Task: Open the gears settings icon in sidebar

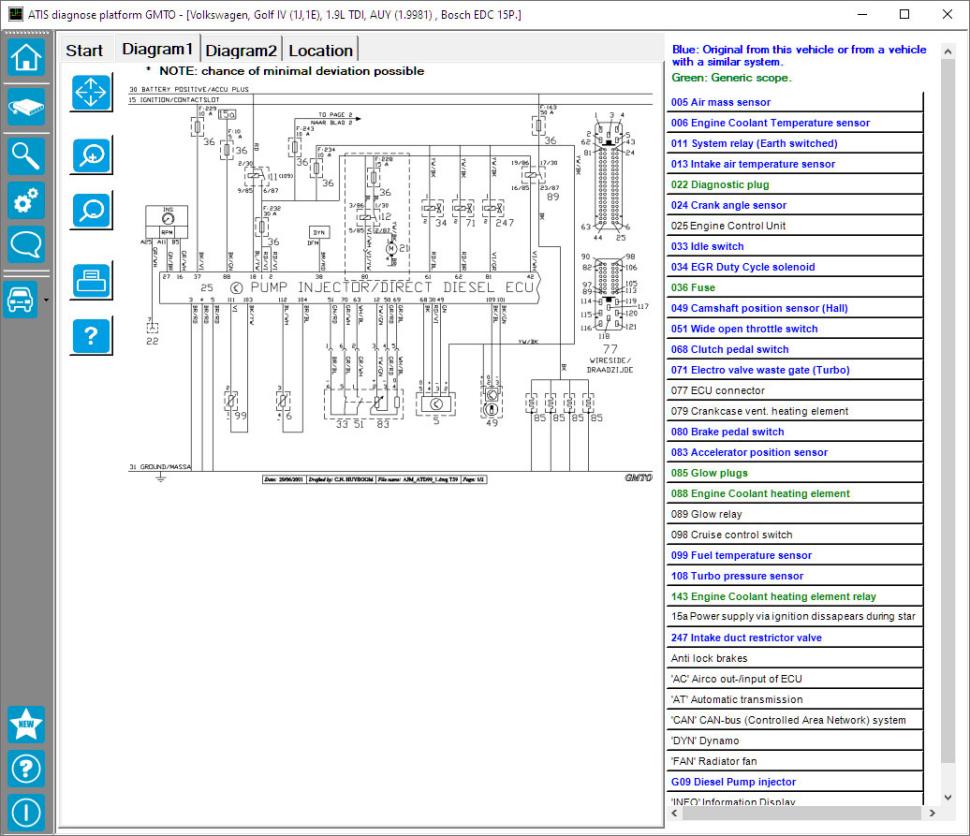Action: [26, 200]
